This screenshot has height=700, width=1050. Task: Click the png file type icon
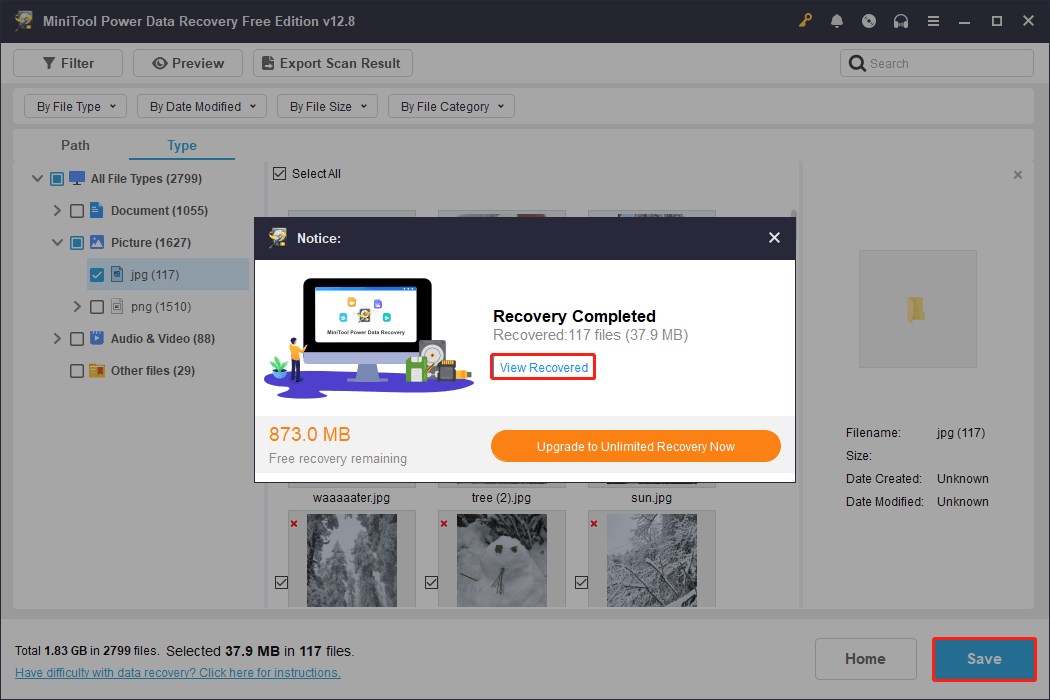click(117, 306)
